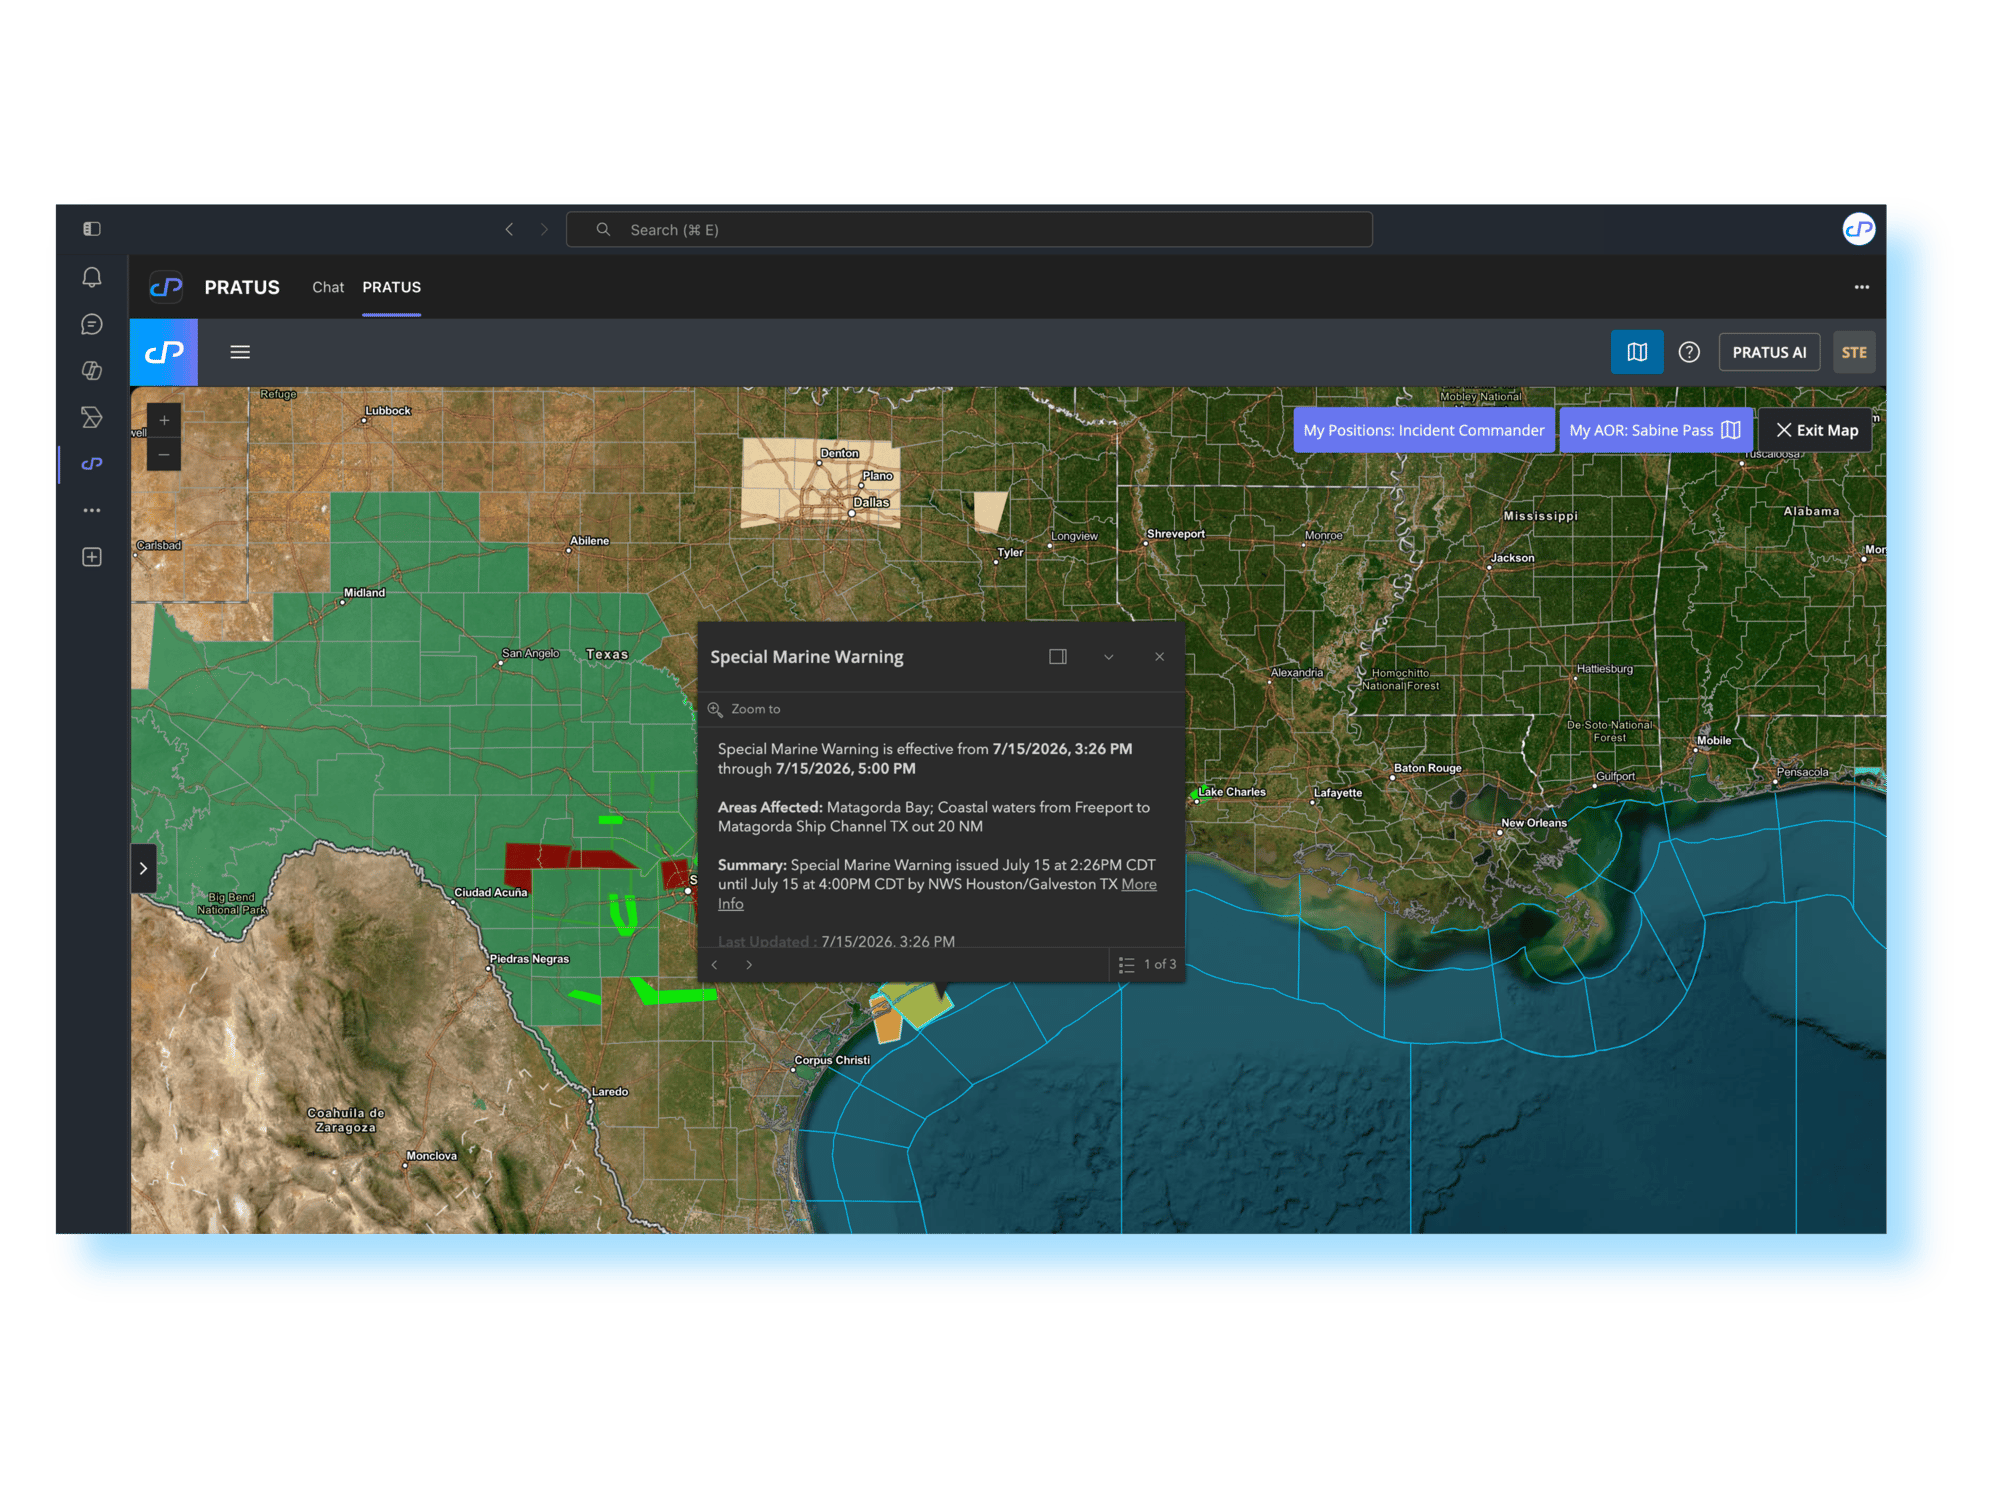Click the Corpus Christi map label
Viewport: 2000px width, 1500px height.
pos(832,1060)
